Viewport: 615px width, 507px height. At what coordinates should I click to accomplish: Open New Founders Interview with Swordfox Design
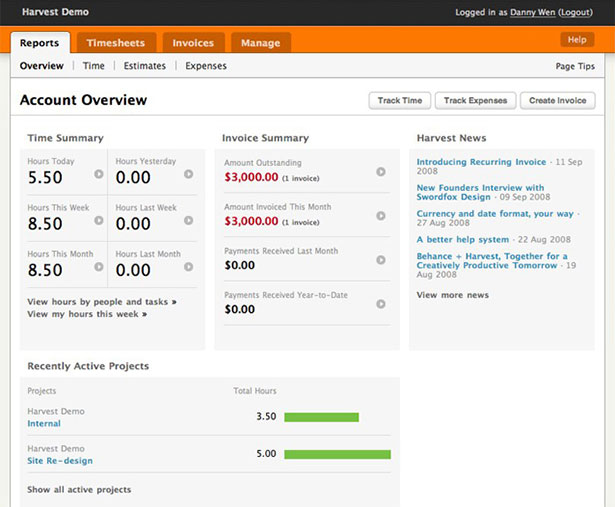(x=480, y=192)
